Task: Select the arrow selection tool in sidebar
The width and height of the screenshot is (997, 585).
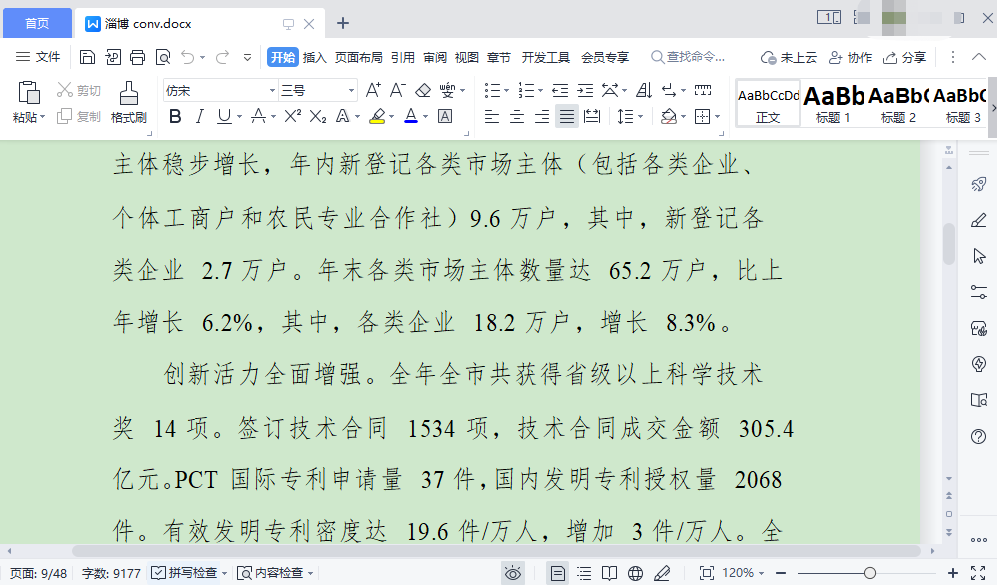Action: (979, 256)
